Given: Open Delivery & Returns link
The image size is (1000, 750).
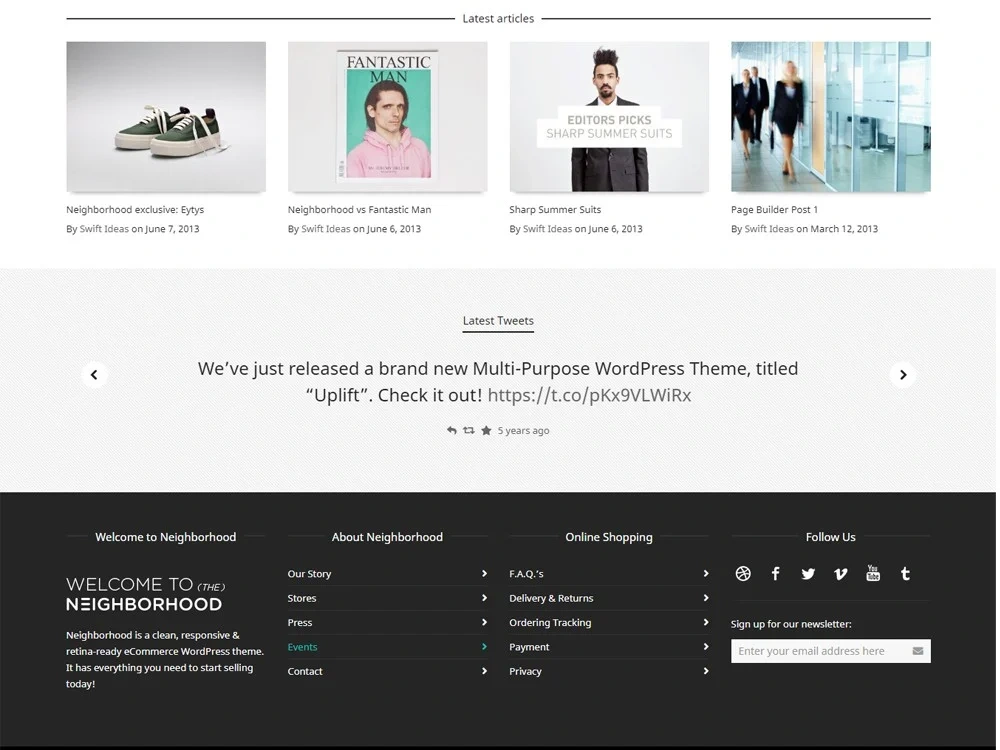Looking at the screenshot, I should coord(551,598).
